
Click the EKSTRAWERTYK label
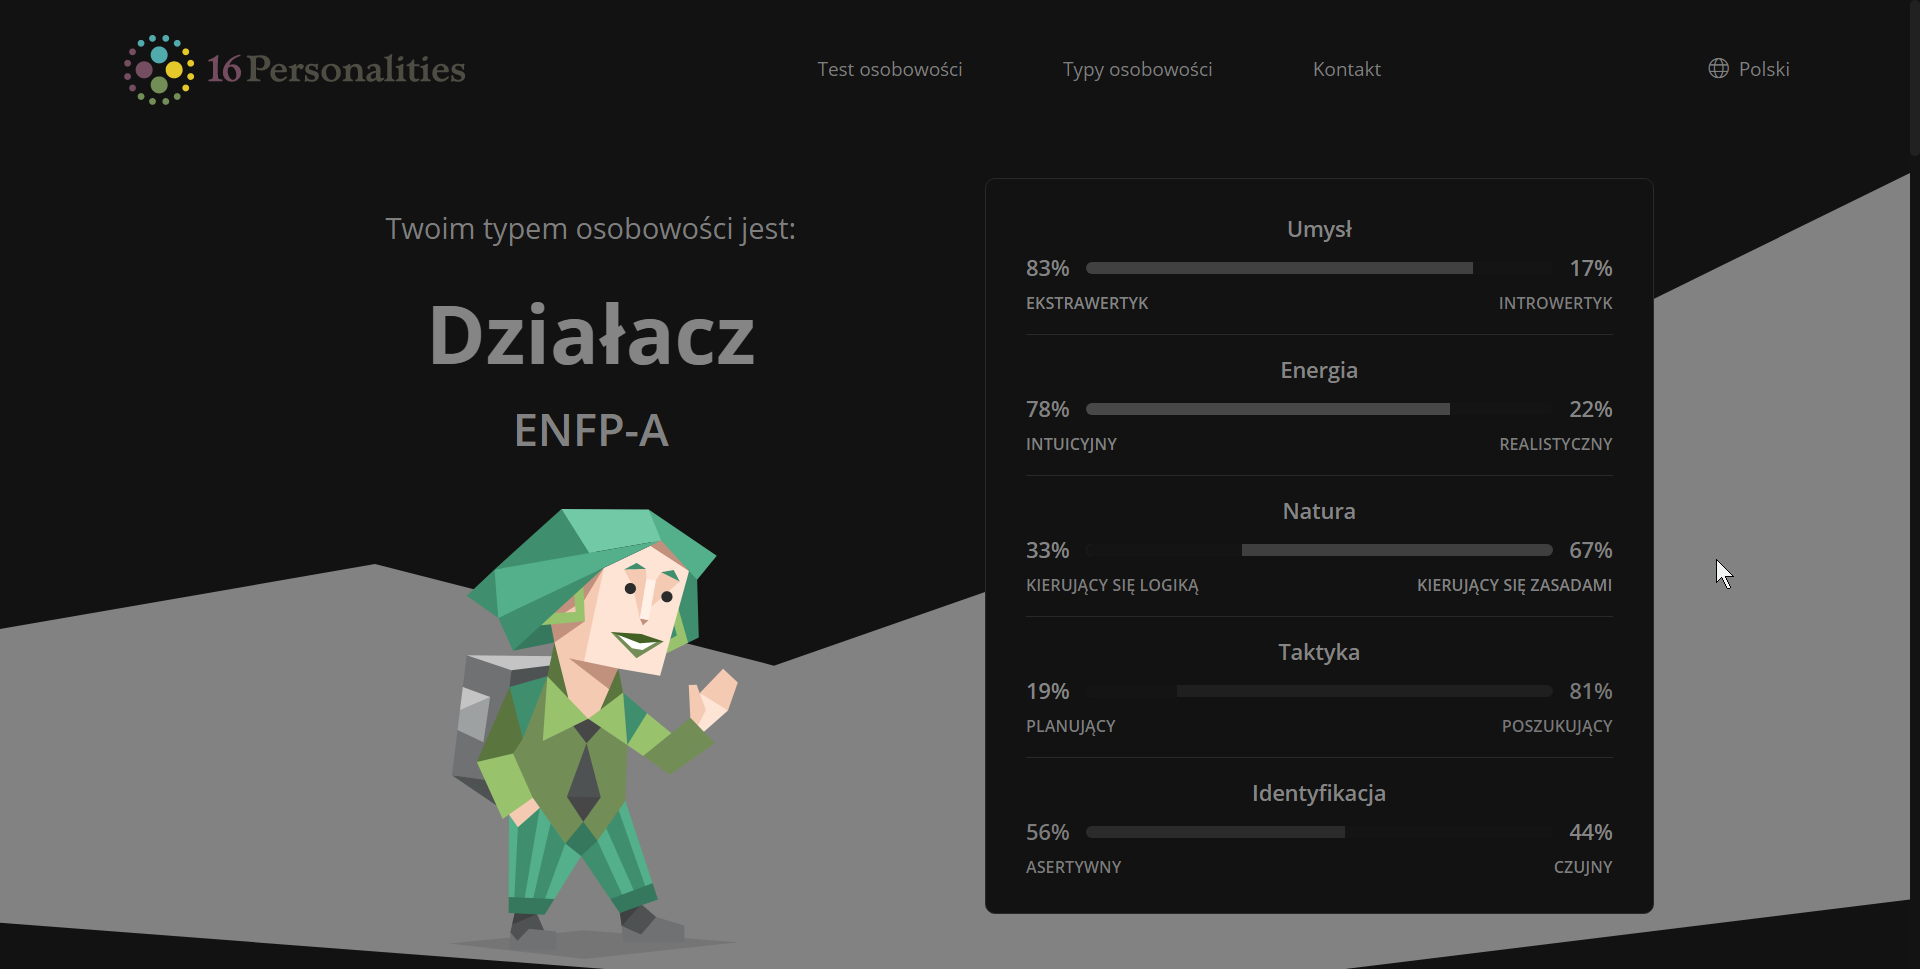[1087, 303]
